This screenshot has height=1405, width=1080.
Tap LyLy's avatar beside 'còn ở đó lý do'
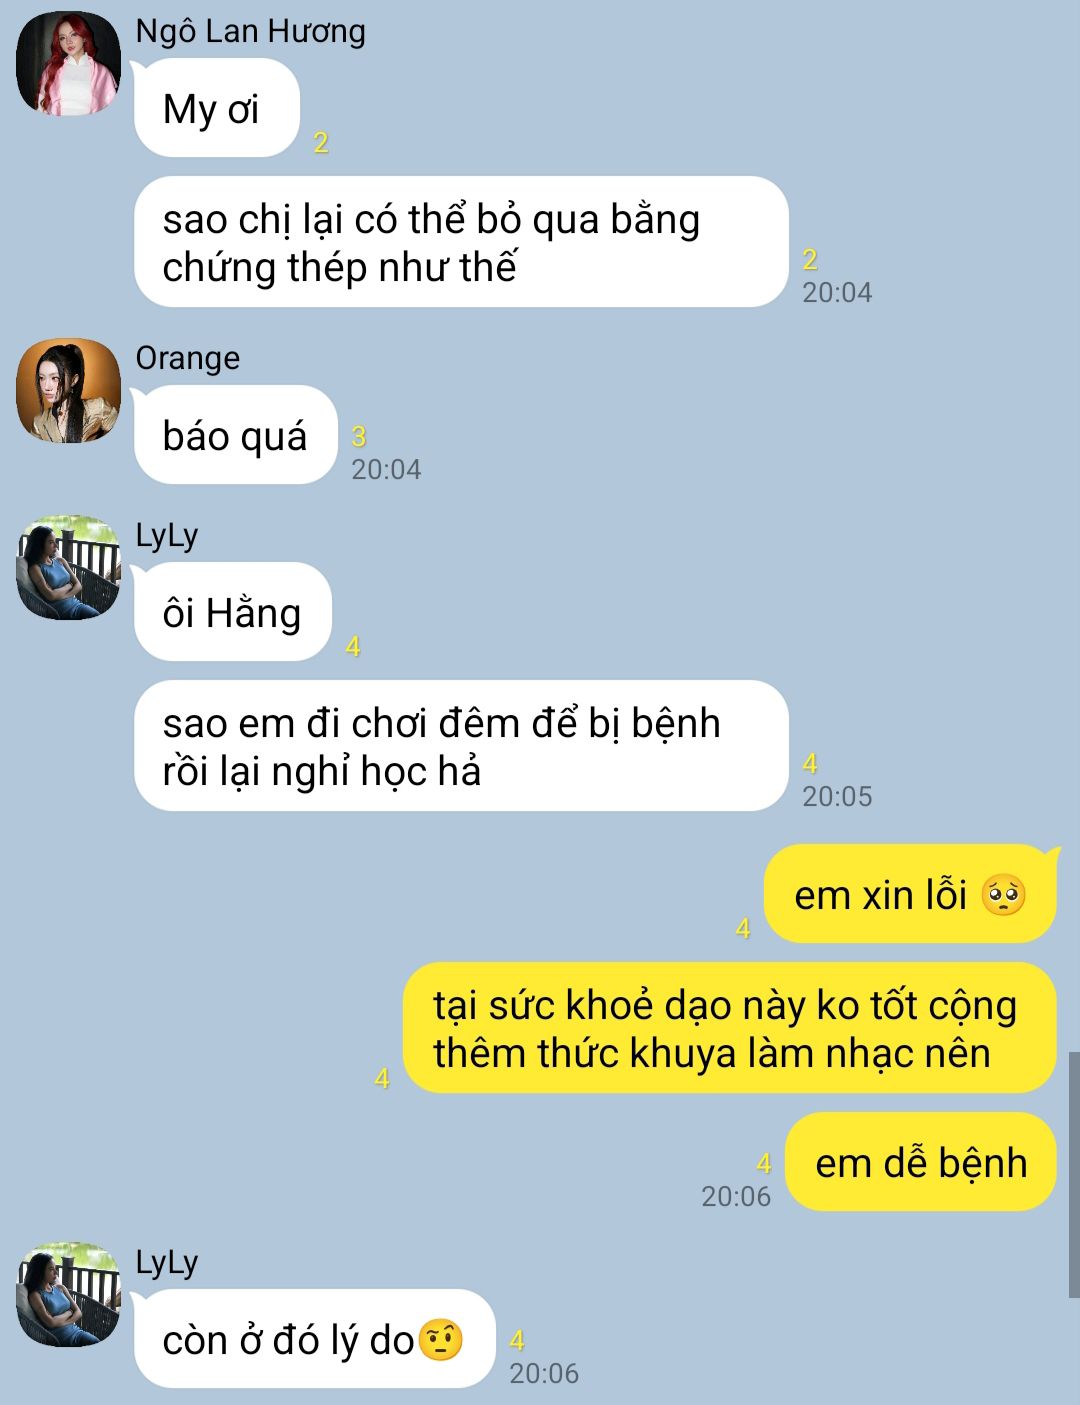point(68,1294)
